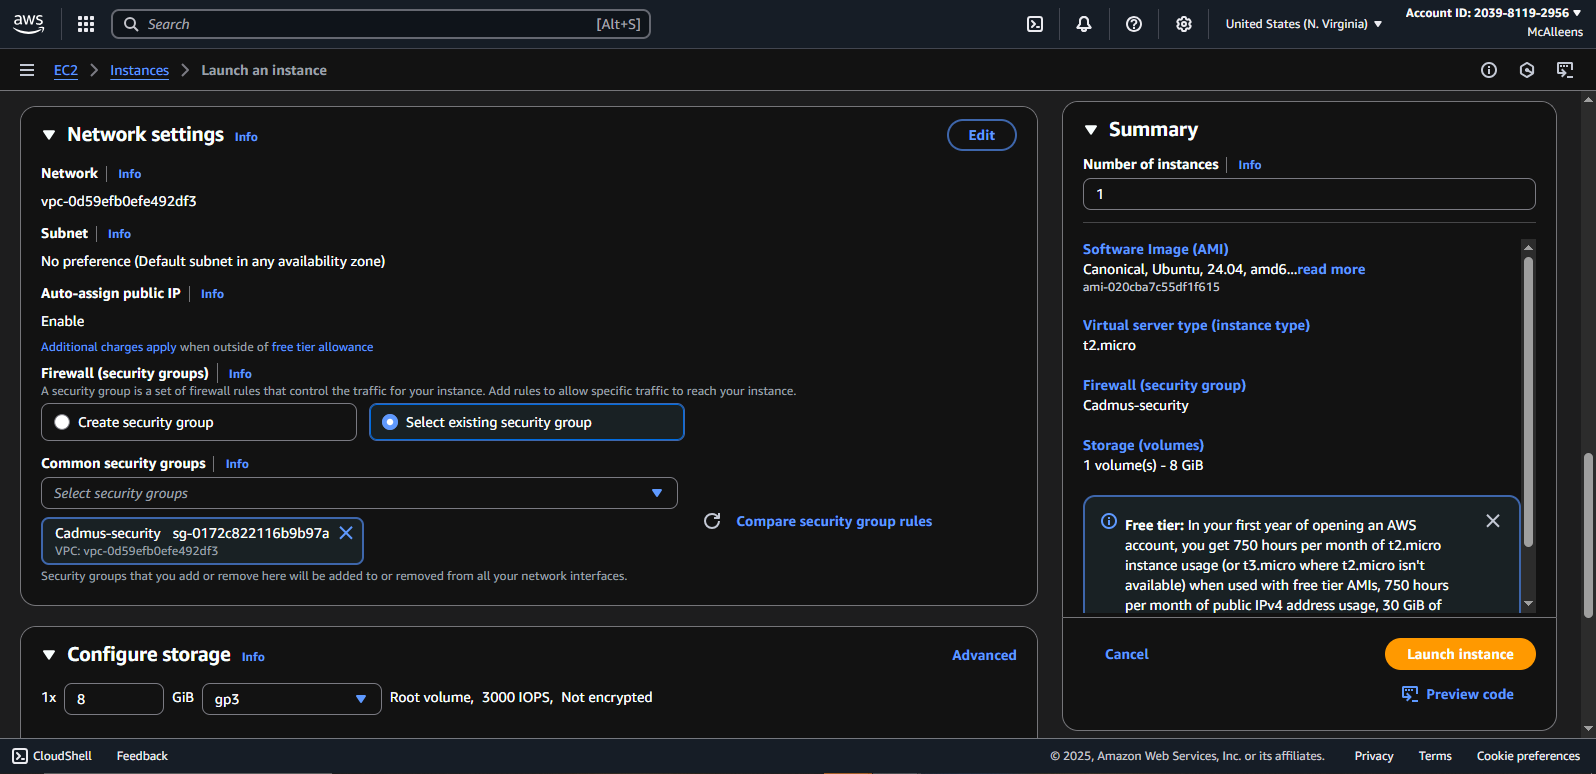Open the info panel icon in the breadcrumb bar

click(x=1489, y=70)
